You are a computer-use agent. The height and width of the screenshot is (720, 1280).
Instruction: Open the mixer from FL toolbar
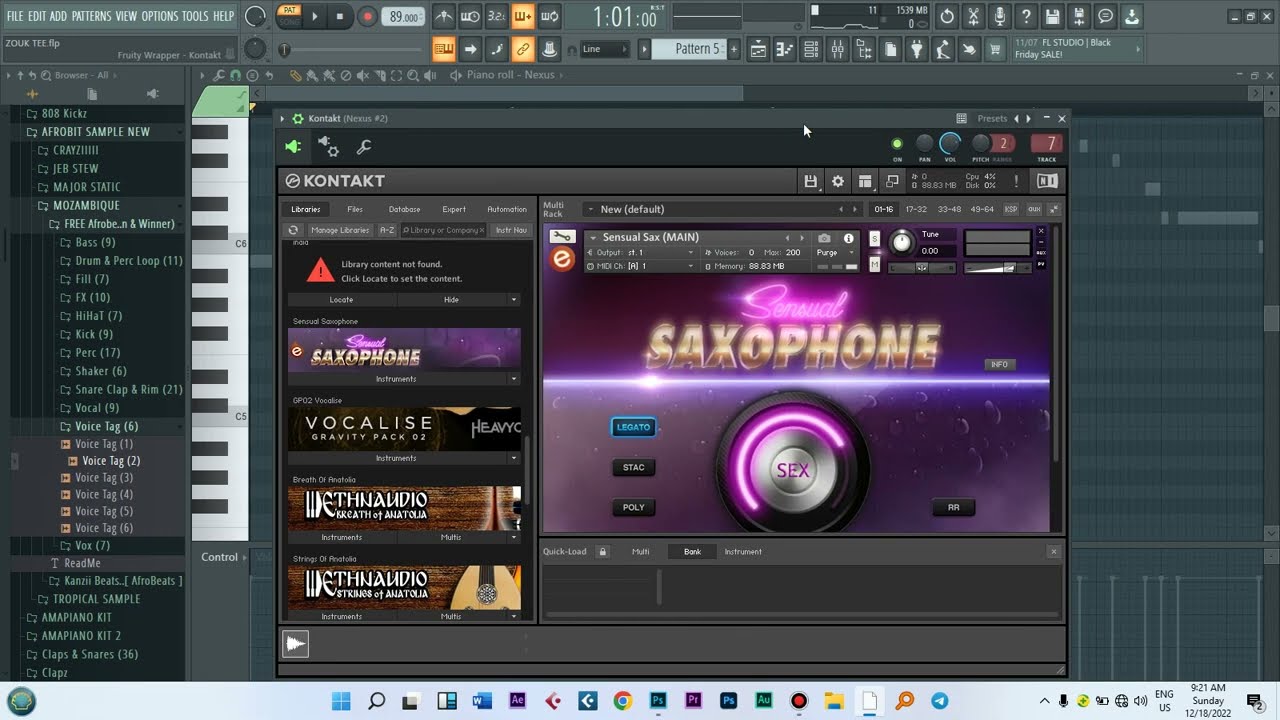[x=837, y=49]
